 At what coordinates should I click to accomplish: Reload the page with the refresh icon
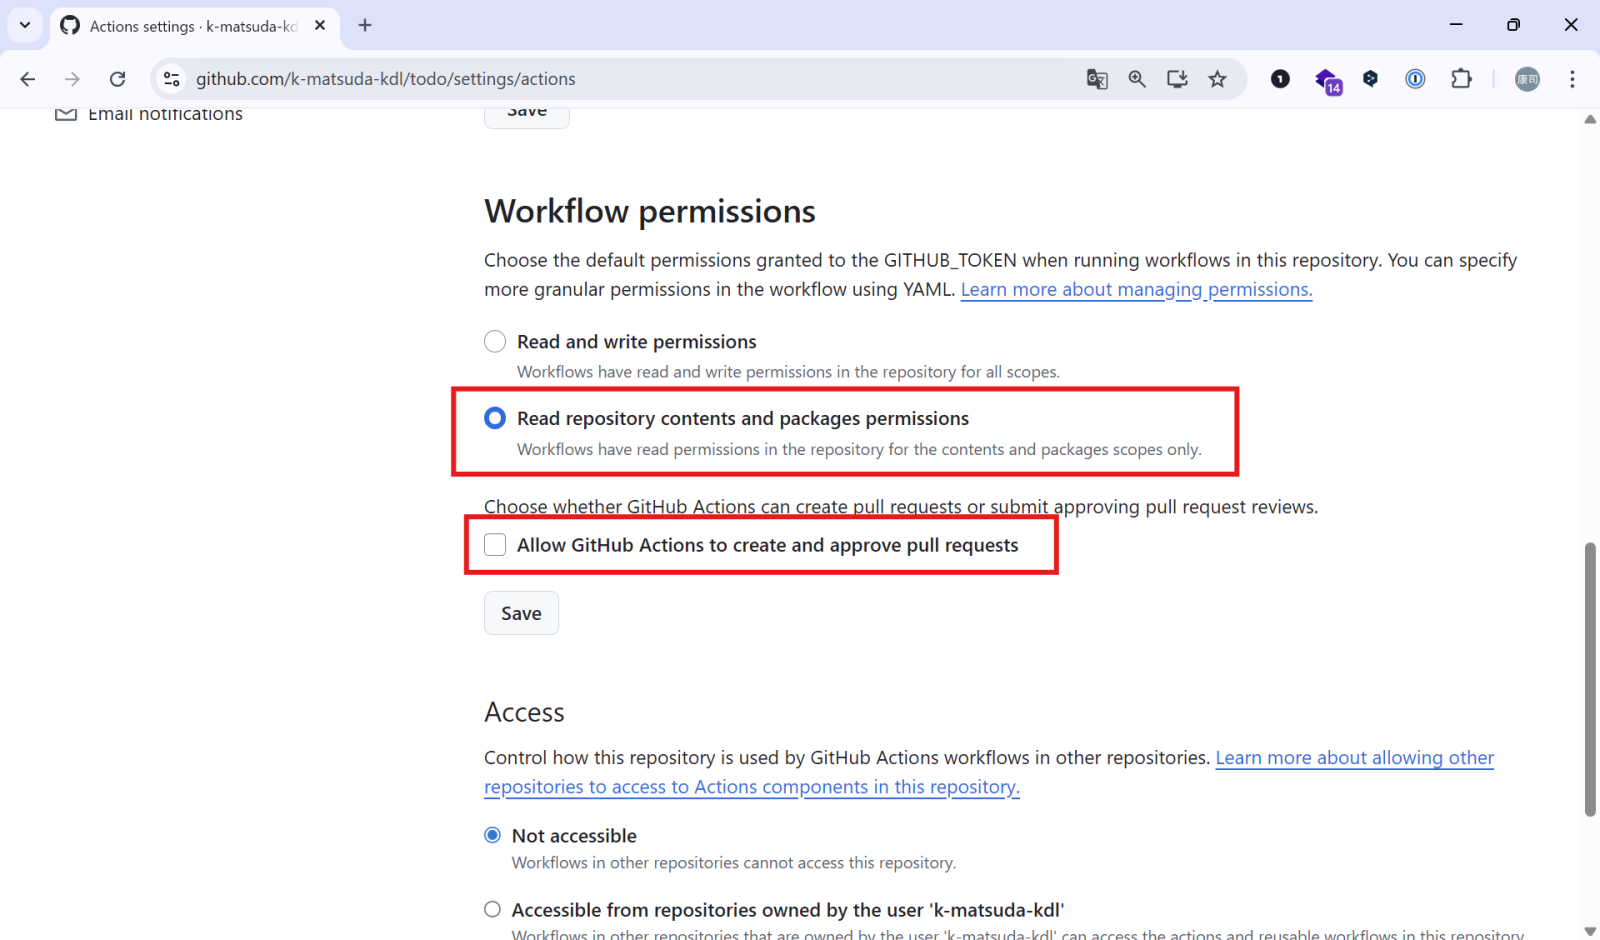pos(117,79)
